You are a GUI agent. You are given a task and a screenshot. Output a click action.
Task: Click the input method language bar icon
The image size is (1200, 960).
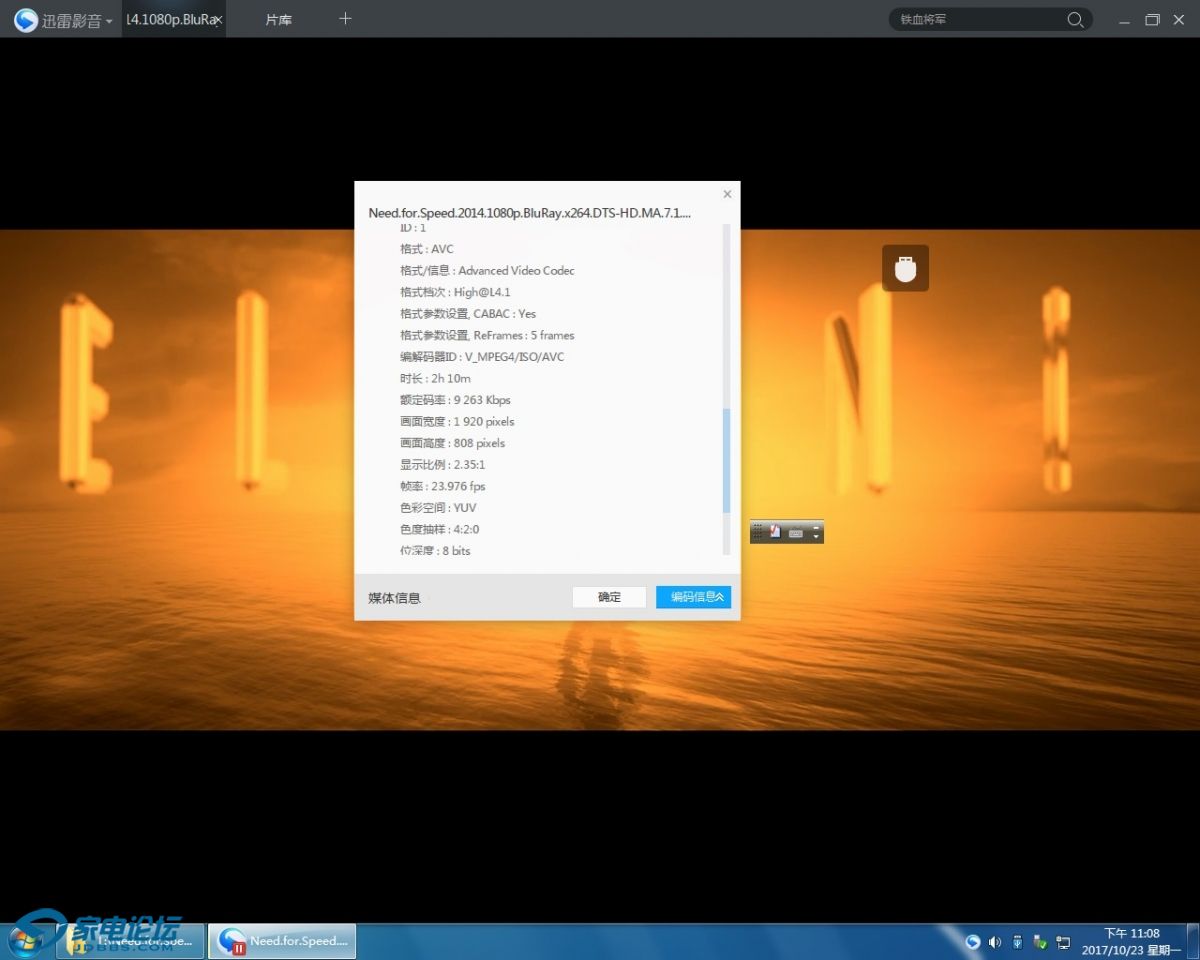tap(775, 532)
